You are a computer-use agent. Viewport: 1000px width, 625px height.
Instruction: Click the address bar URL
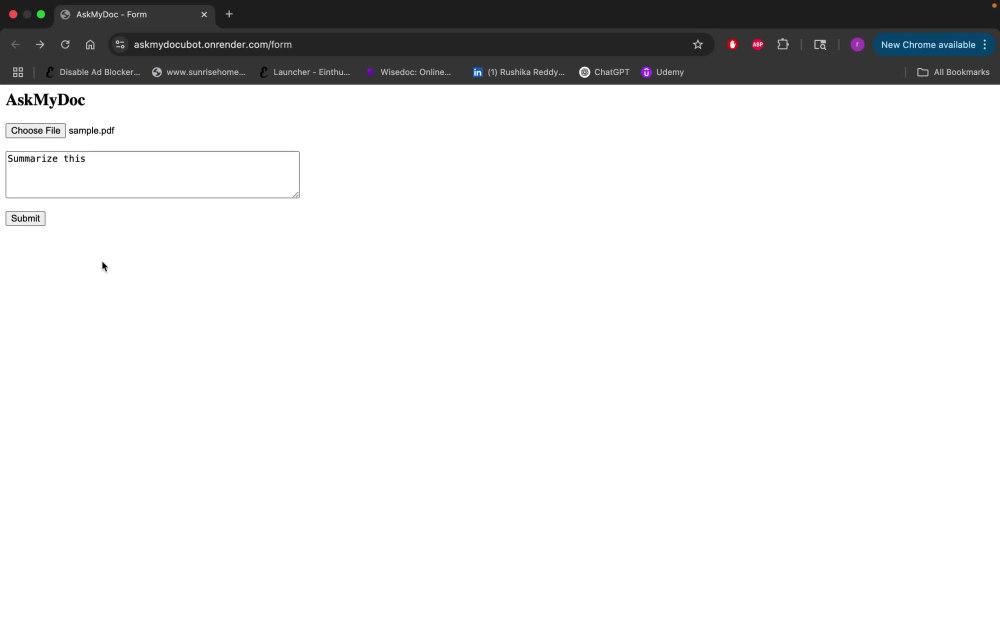(213, 45)
